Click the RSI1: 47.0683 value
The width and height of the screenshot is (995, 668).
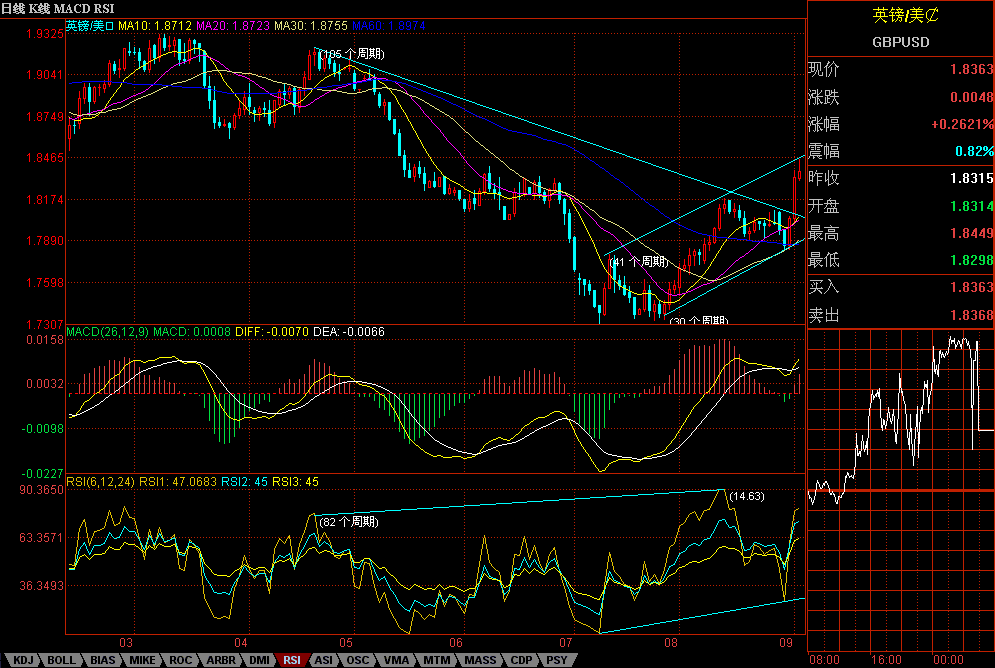178,482
